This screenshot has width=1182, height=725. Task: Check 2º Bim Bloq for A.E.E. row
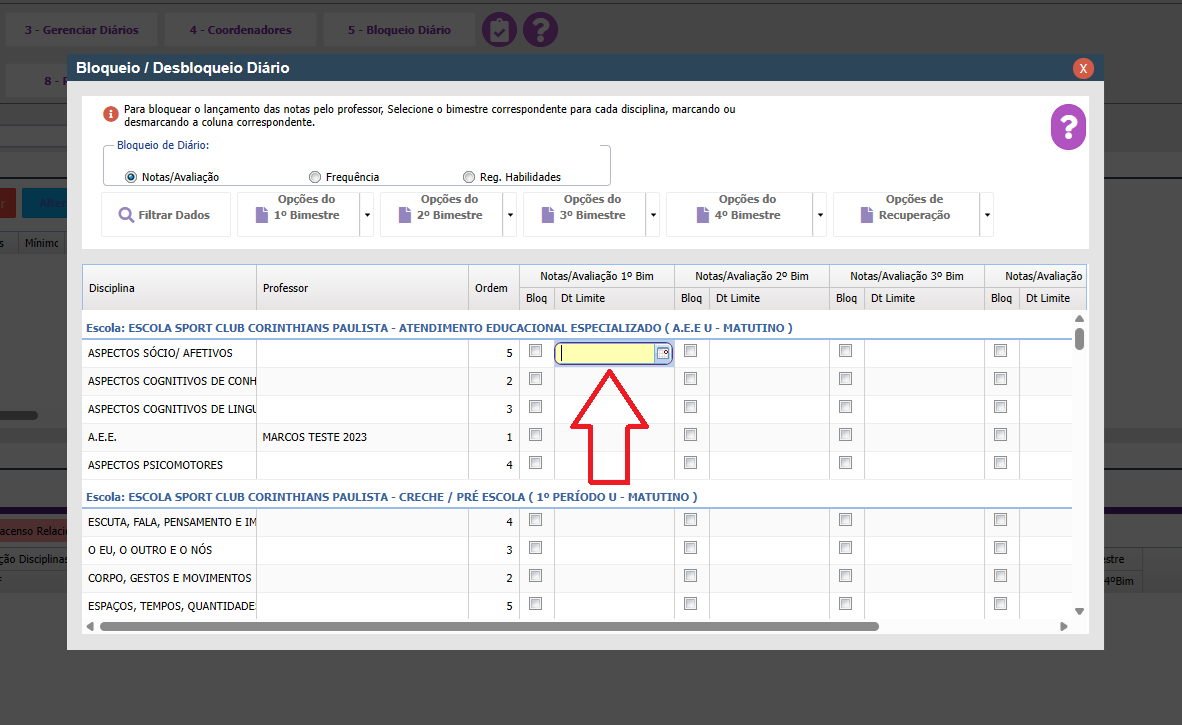click(x=691, y=435)
